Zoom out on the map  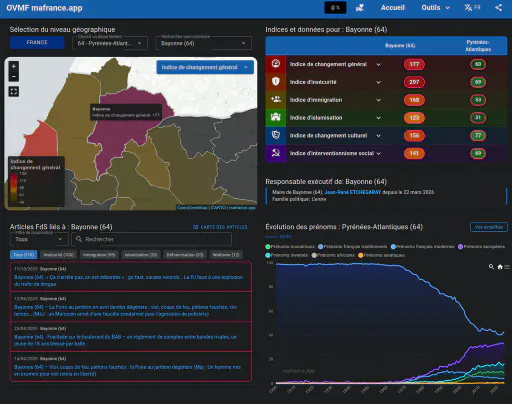14,76
